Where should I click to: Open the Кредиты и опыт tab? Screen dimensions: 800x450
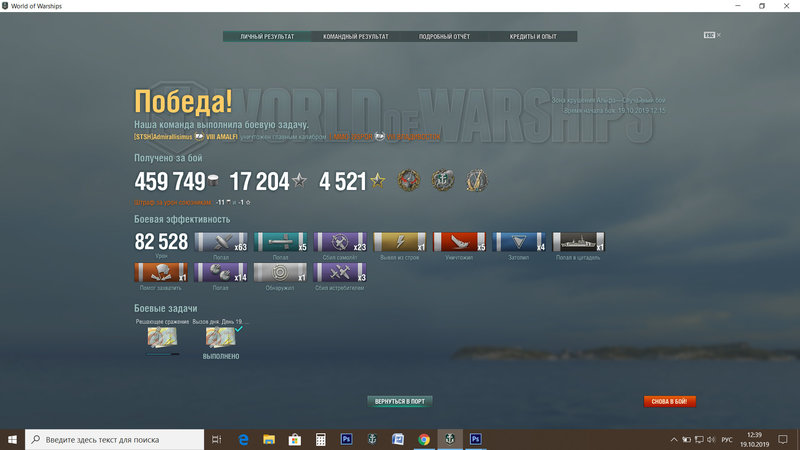click(x=533, y=36)
